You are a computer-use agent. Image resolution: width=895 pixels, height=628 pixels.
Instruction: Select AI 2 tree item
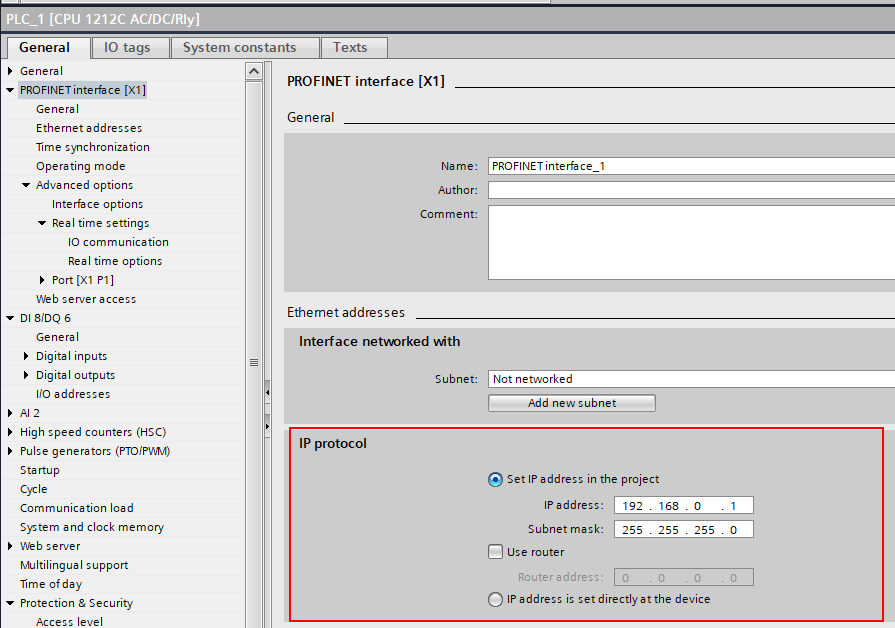point(30,413)
